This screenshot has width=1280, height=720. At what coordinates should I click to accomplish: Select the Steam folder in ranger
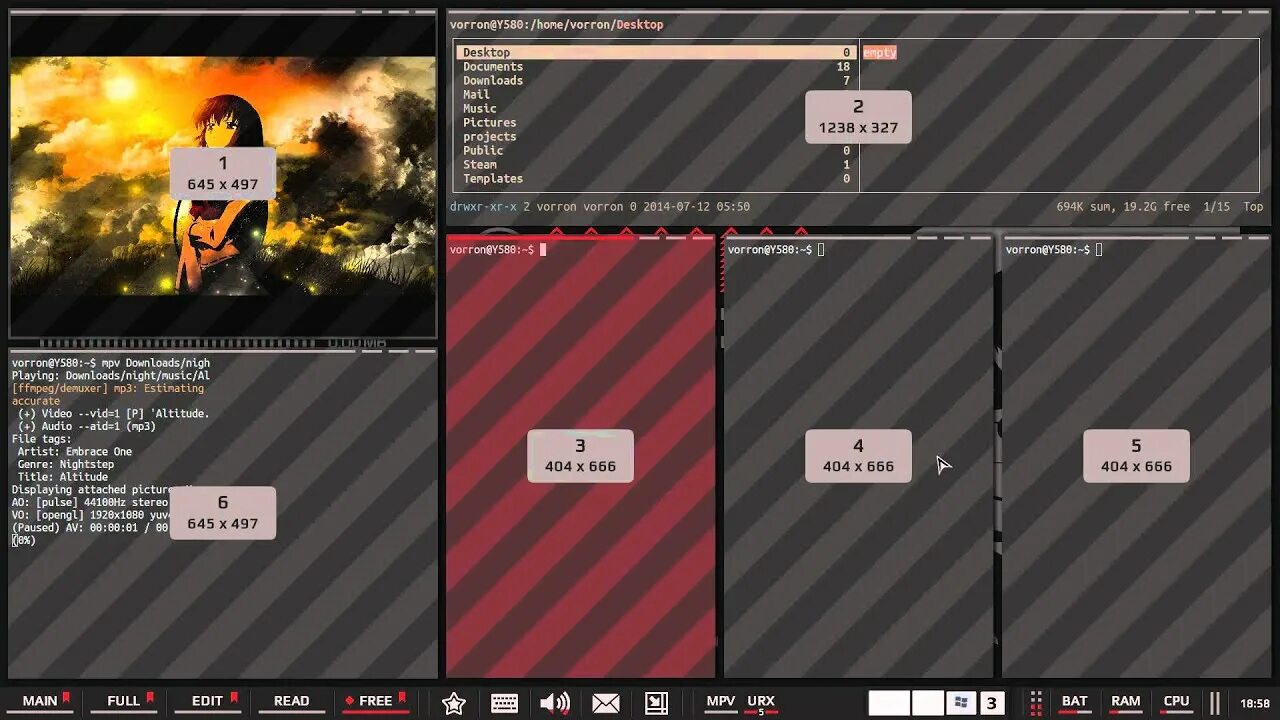click(x=657, y=164)
